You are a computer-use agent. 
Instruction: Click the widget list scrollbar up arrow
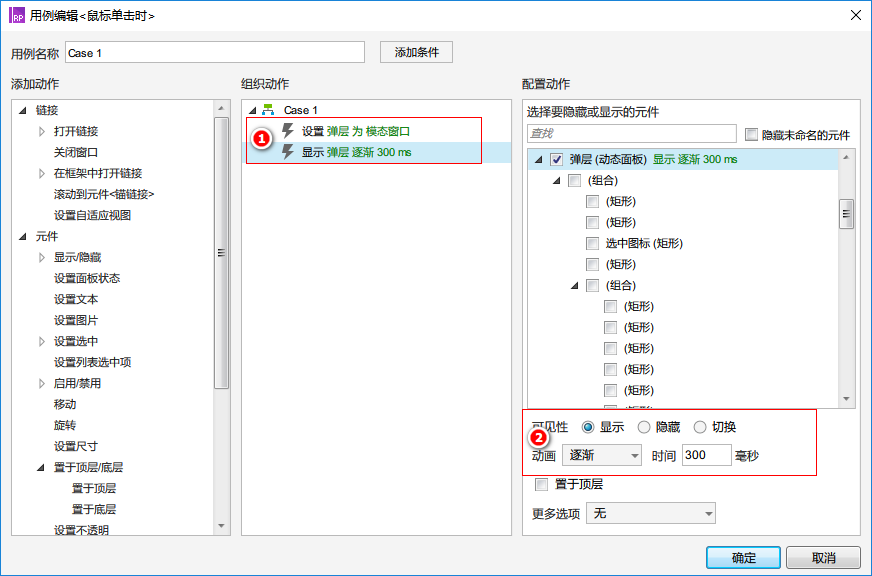point(846,158)
